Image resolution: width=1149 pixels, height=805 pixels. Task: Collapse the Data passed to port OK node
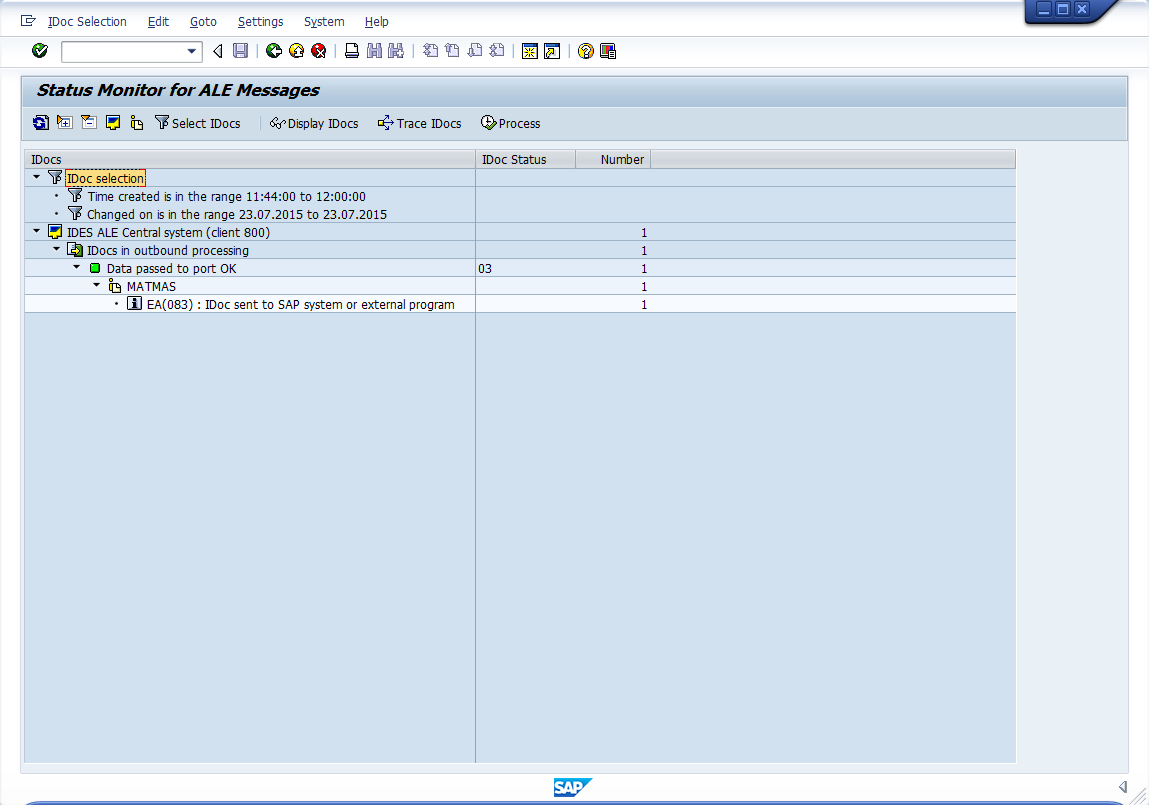[77, 268]
